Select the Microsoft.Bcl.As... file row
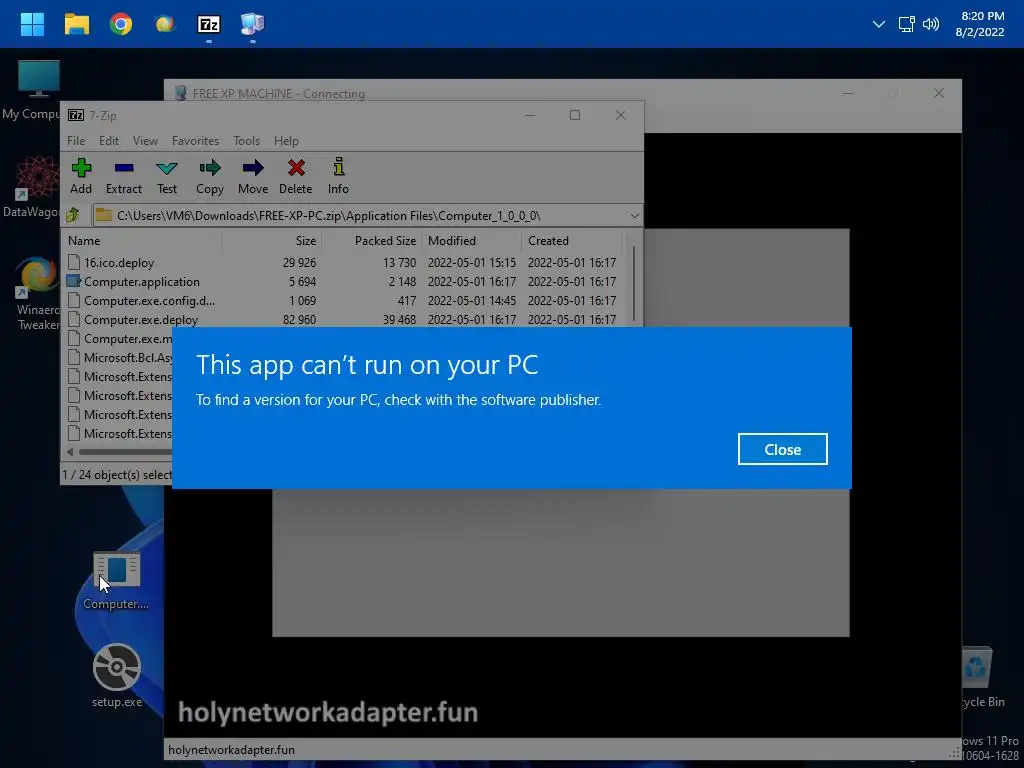This screenshot has height=768, width=1024. 119,357
